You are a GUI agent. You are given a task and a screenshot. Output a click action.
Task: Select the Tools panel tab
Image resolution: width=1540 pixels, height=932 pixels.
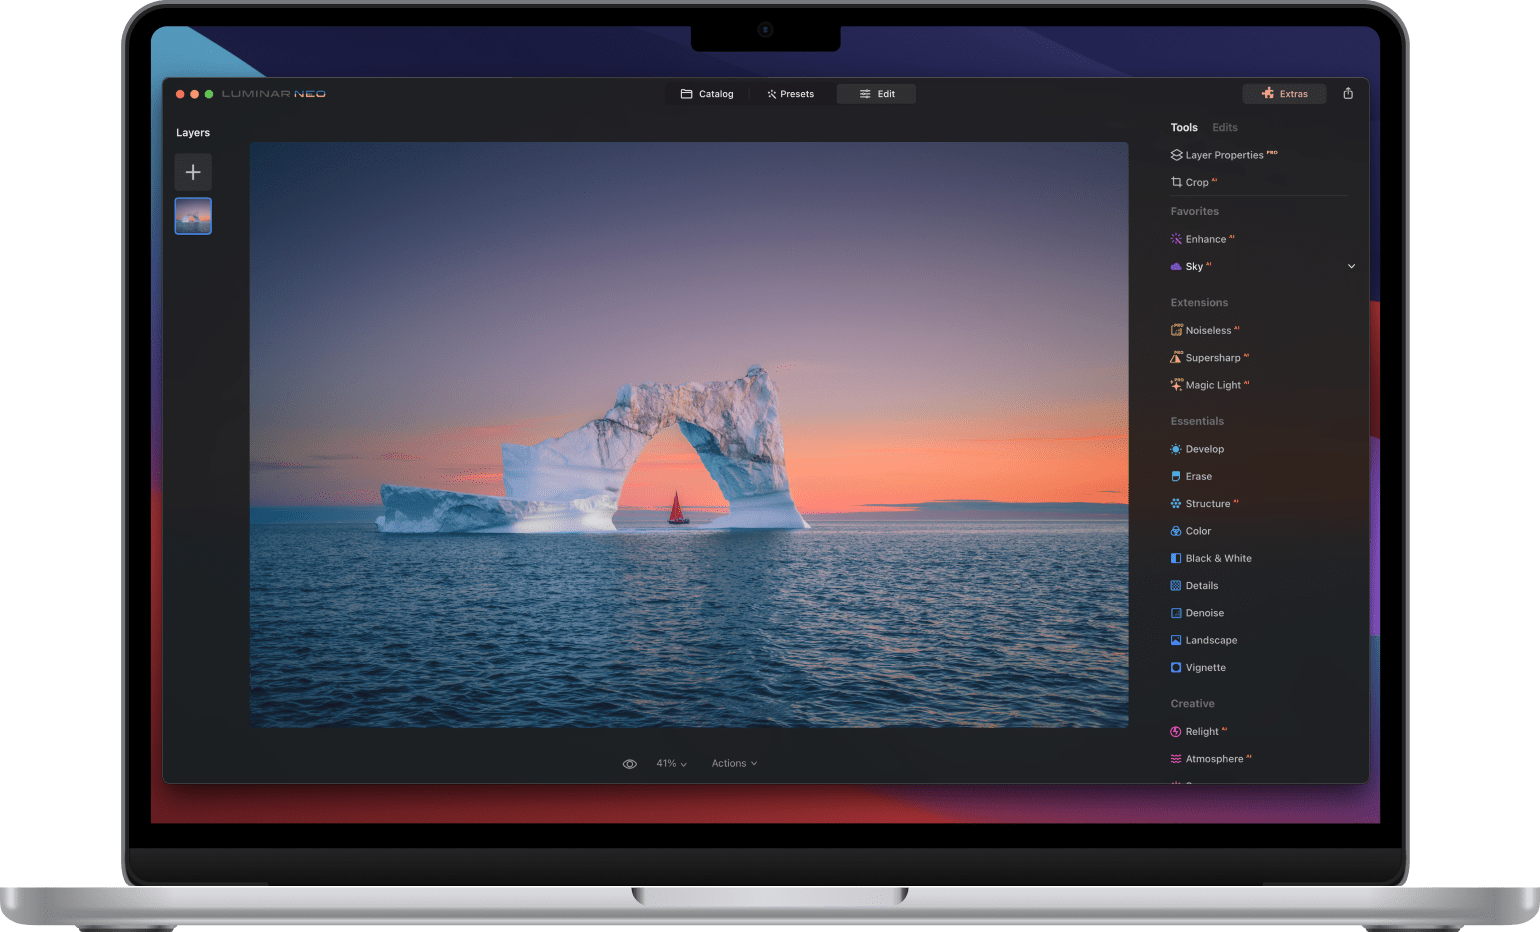pyautogui.click(x=1184, y=127)
